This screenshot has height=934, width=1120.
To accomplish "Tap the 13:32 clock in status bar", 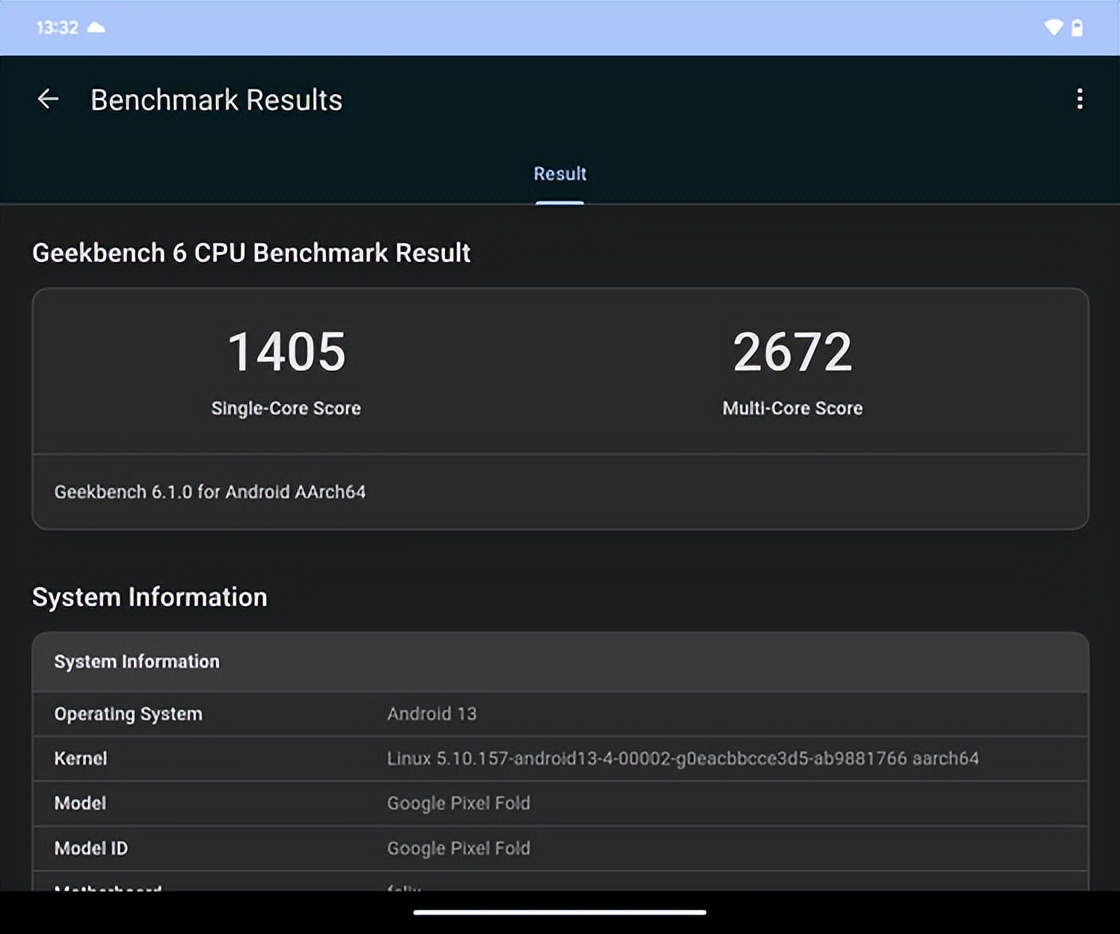I will point(57,28).
